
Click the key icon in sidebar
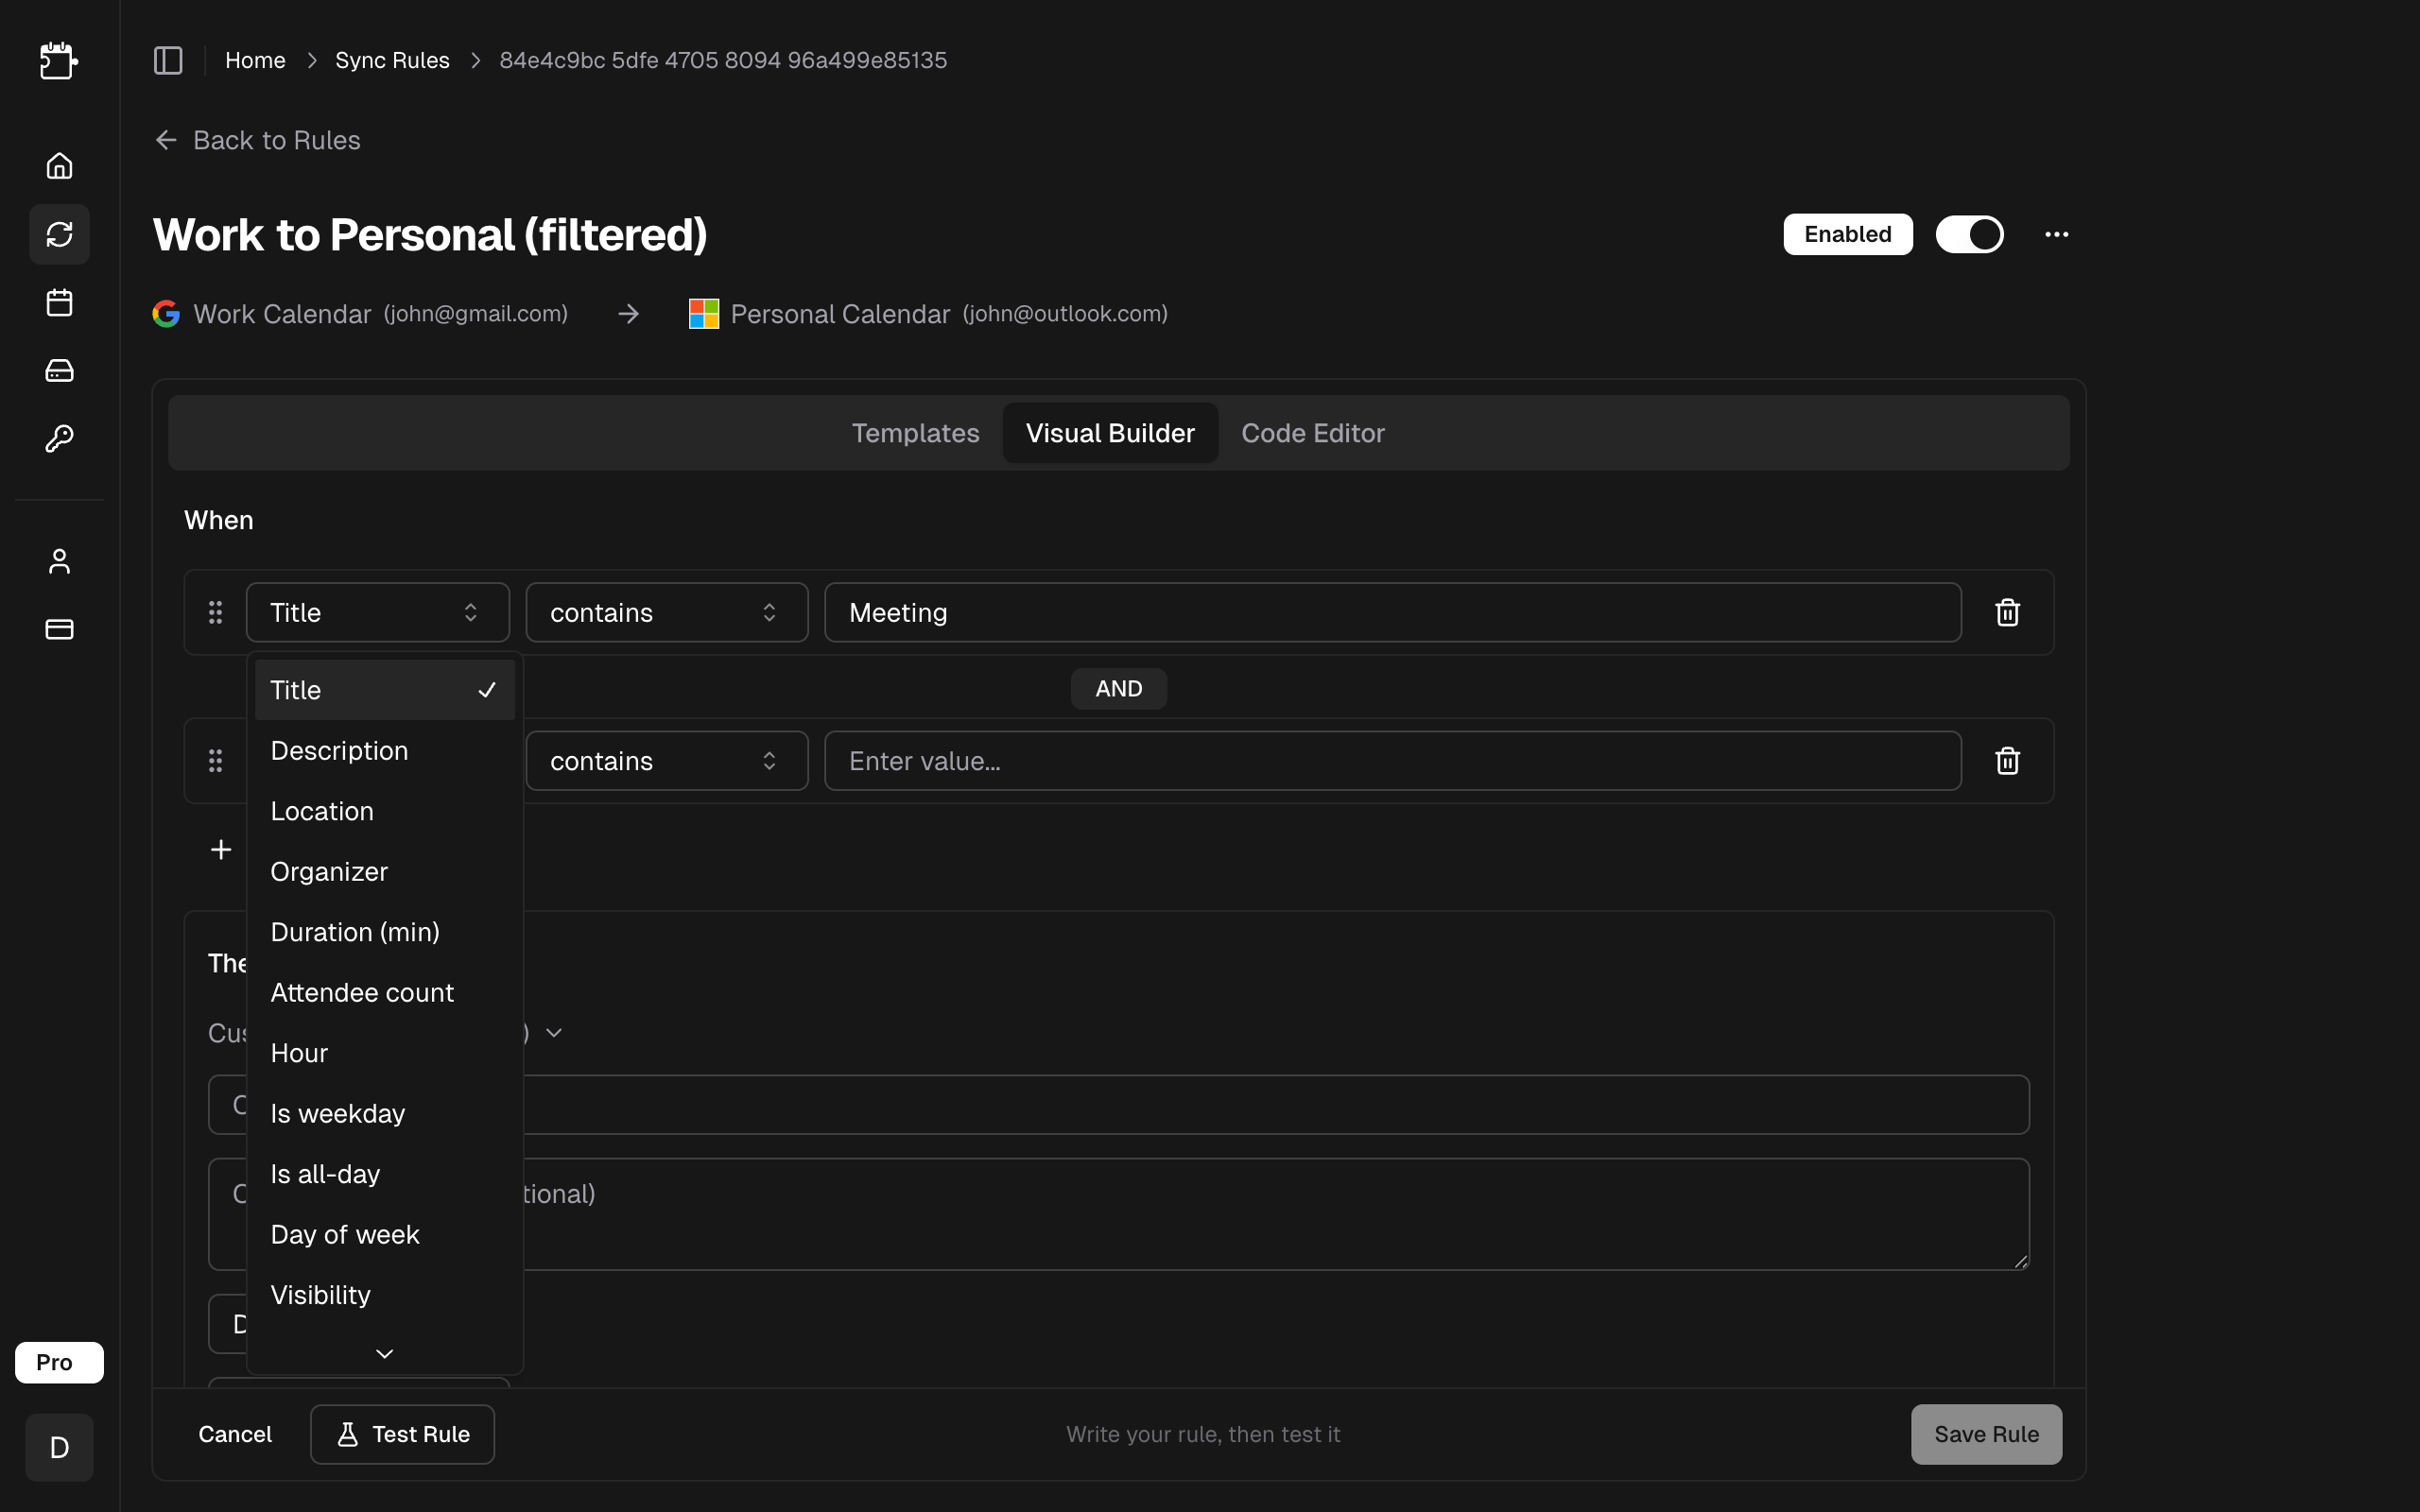tap(59, 439)
